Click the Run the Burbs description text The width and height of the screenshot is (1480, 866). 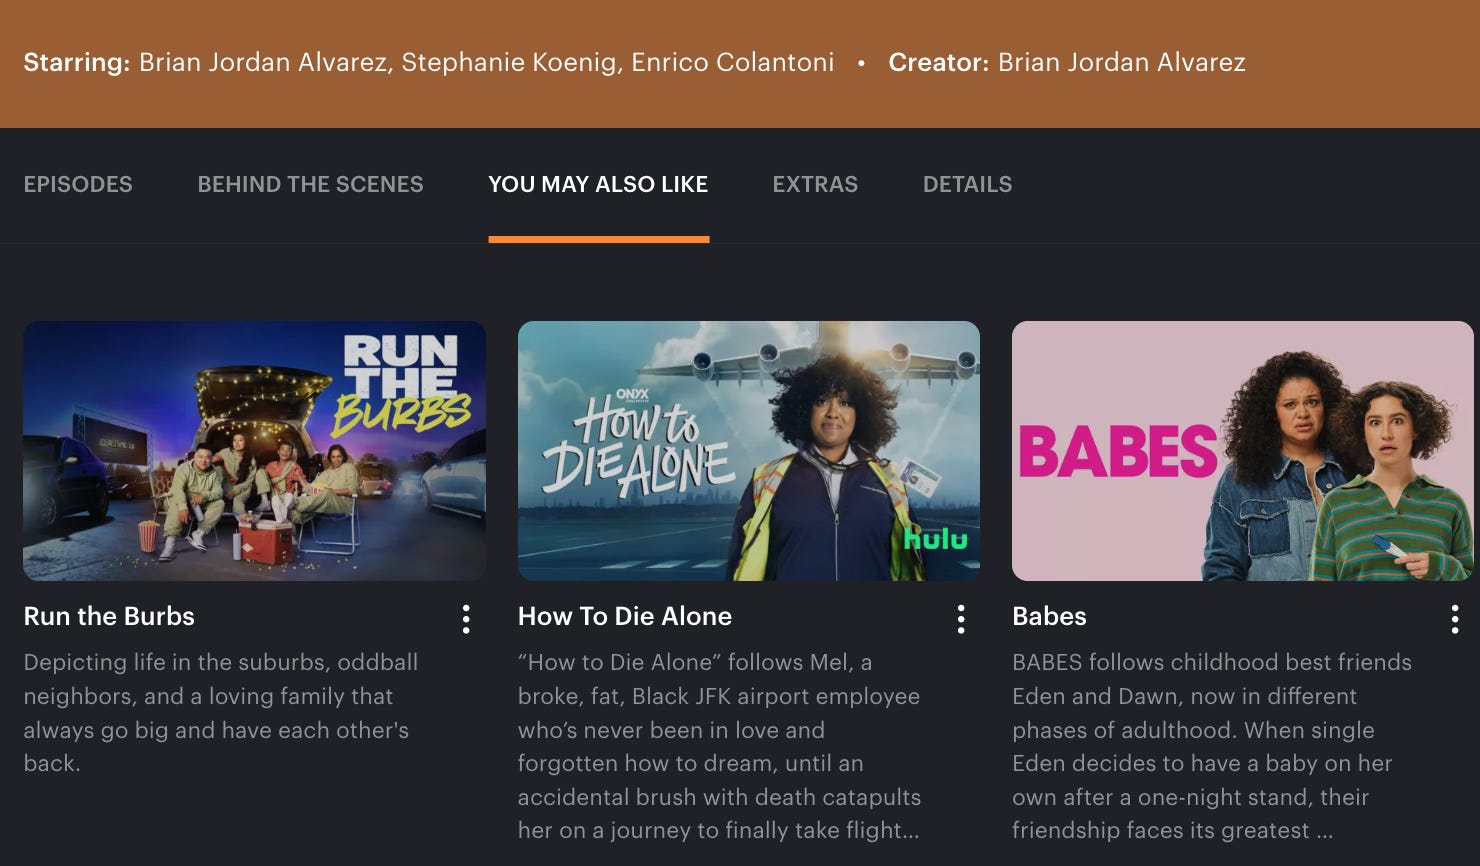222,712
